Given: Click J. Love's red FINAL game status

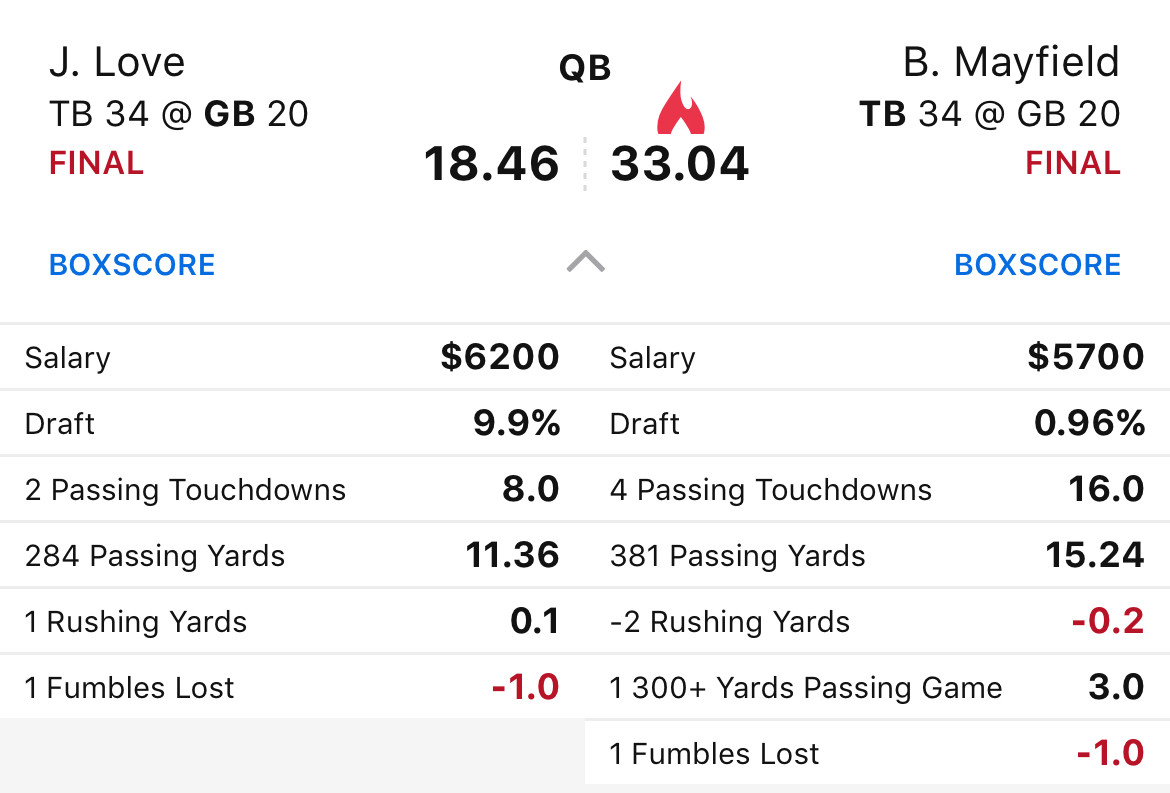Looking at the screenshot, I should [96, 163].
